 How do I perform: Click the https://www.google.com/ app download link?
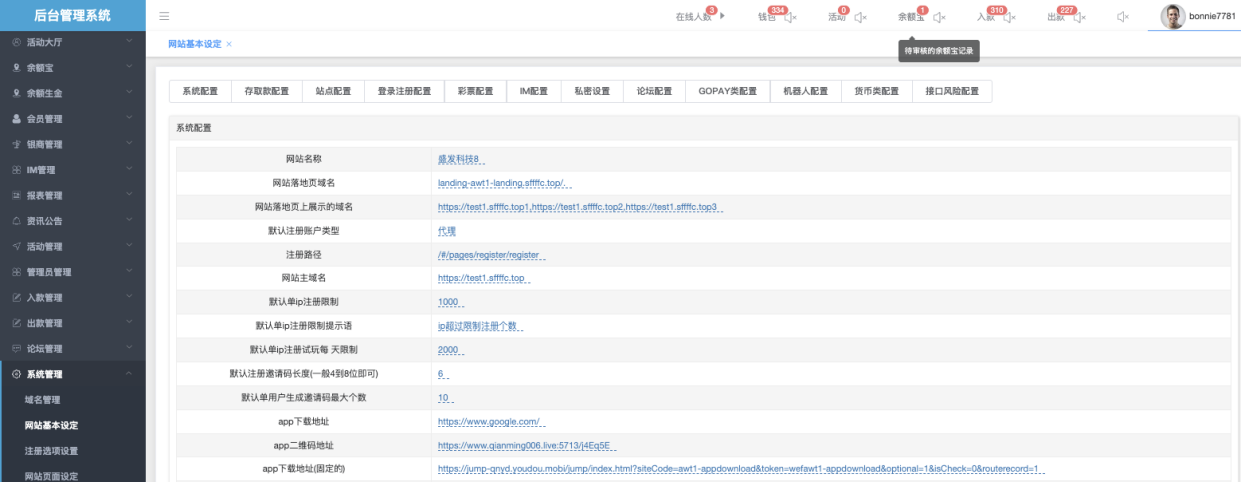(489, 422)
